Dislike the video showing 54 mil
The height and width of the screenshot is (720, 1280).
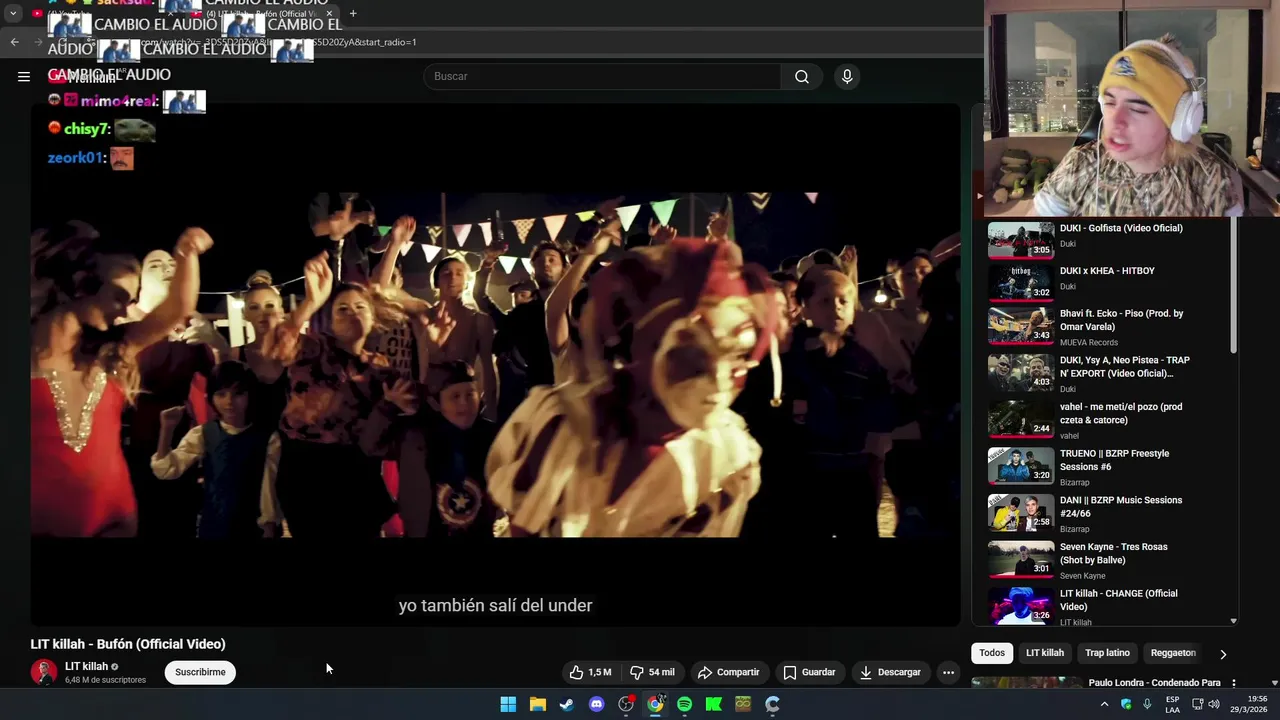(x=652, y=672)
